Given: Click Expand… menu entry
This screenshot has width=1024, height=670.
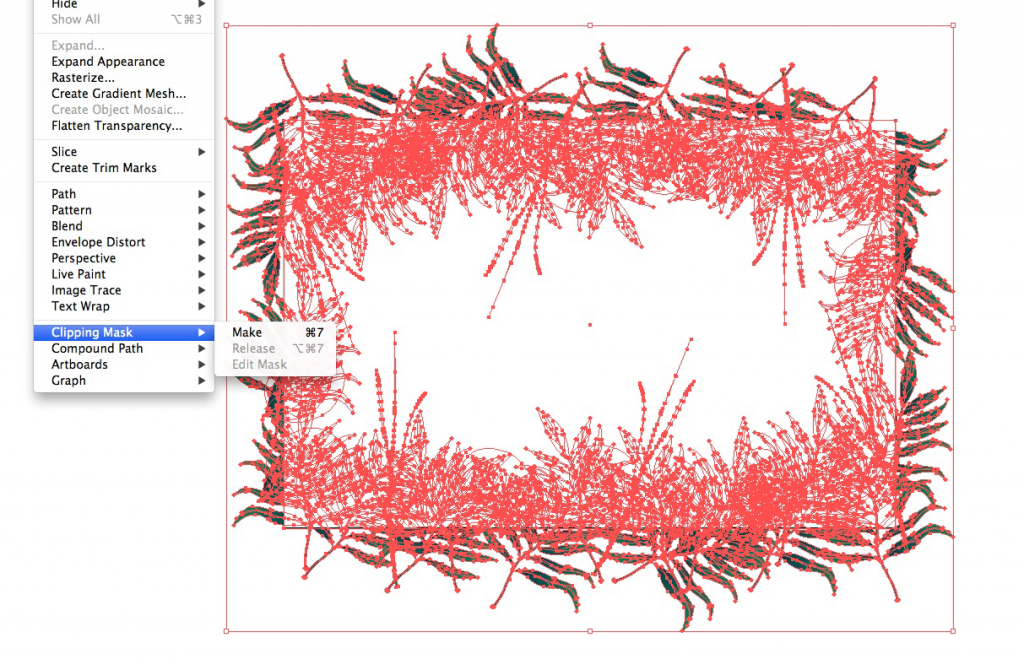Looking at the screenshot, I should [x=123, y=46].
